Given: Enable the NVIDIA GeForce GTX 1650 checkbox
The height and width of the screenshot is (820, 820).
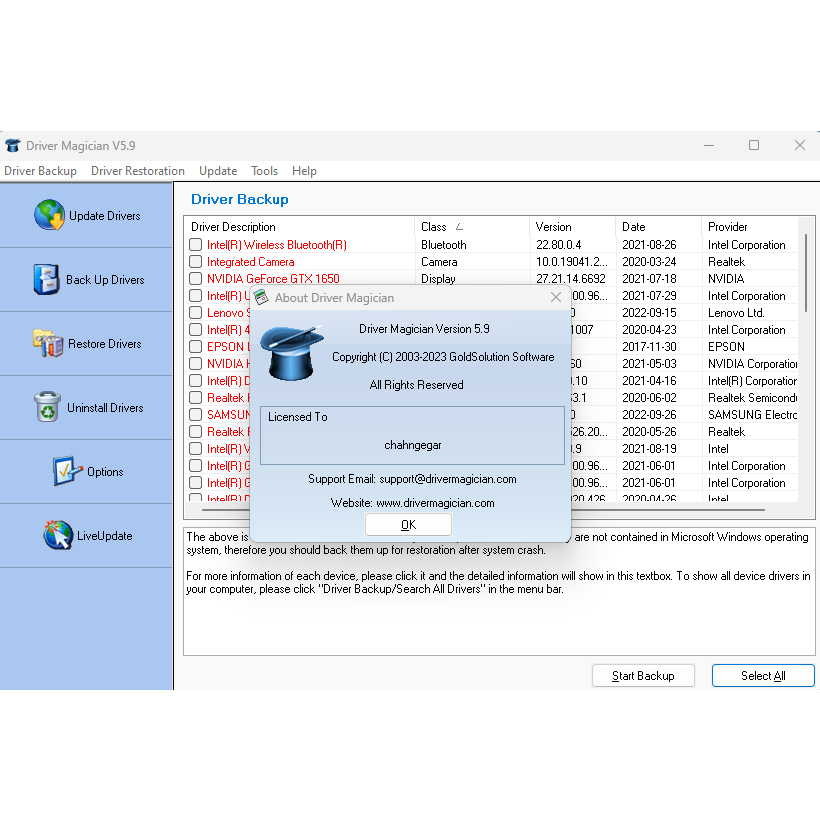Looking at the screenshot, I should [x=196, y=279].
